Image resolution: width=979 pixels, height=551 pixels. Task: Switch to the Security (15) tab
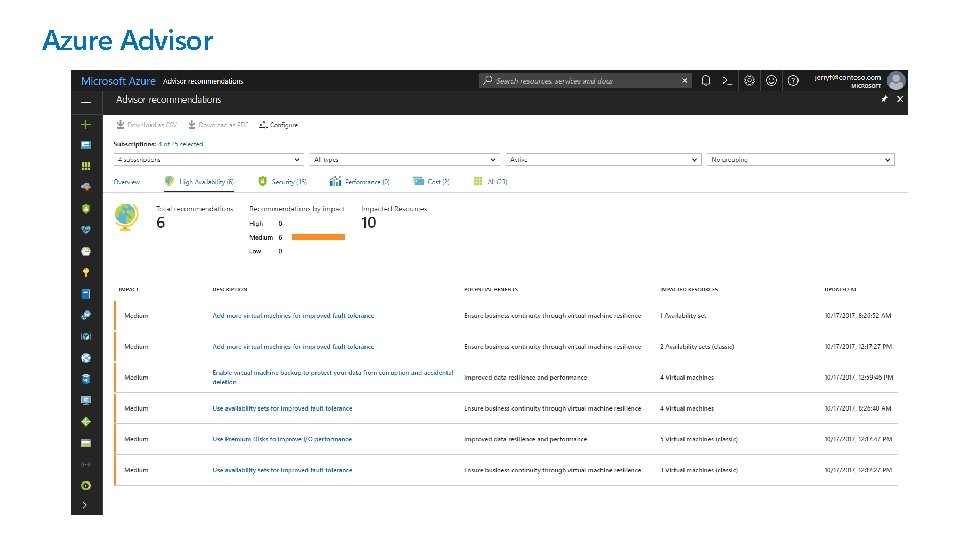coord(282,182)
